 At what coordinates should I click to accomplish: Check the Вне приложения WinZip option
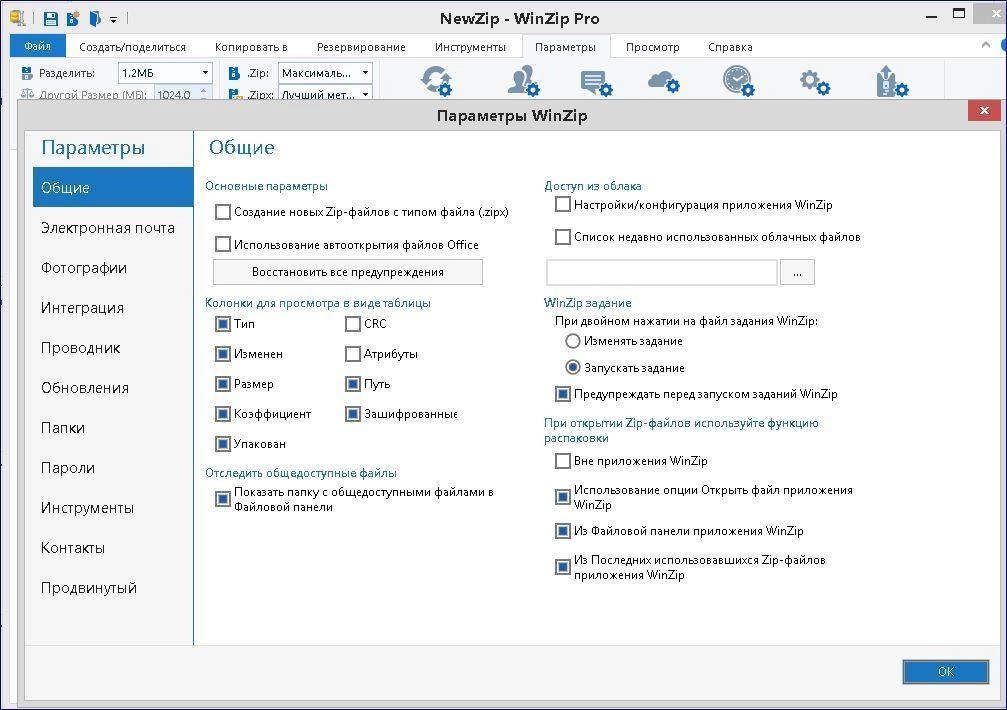point(563,461)
